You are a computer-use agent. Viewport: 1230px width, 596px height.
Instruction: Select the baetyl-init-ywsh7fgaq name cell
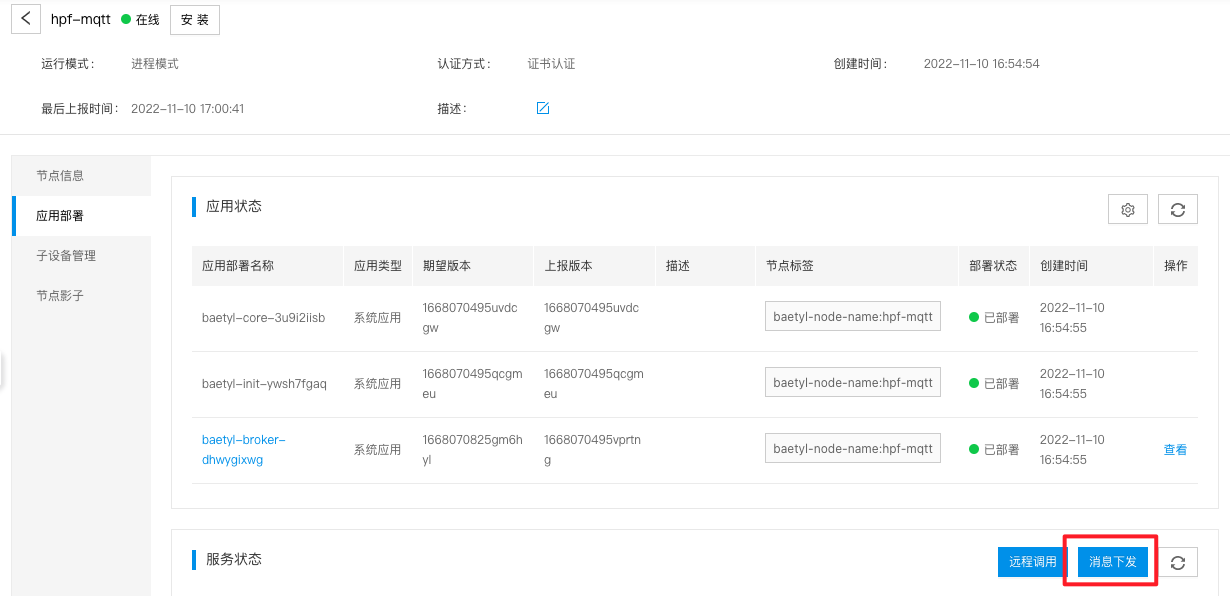[x=264, y=384]
